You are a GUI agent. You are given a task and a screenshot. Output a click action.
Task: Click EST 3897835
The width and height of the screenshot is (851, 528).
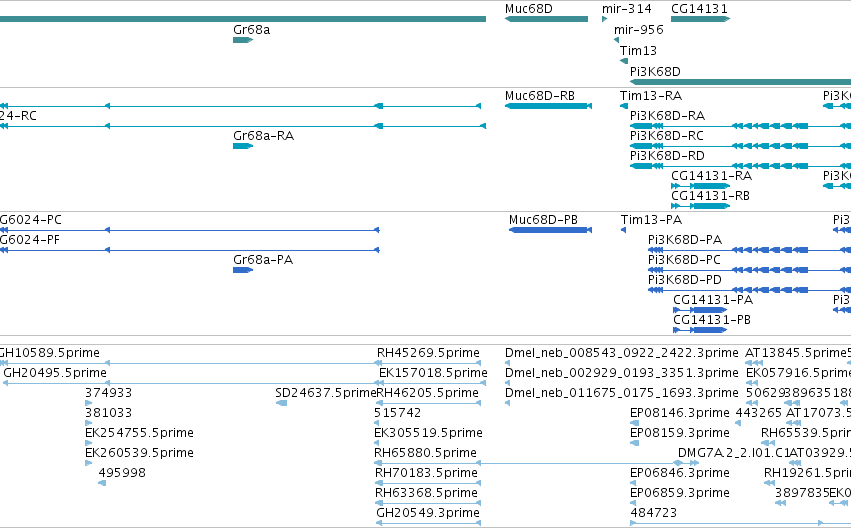click(x=802, y=493)
